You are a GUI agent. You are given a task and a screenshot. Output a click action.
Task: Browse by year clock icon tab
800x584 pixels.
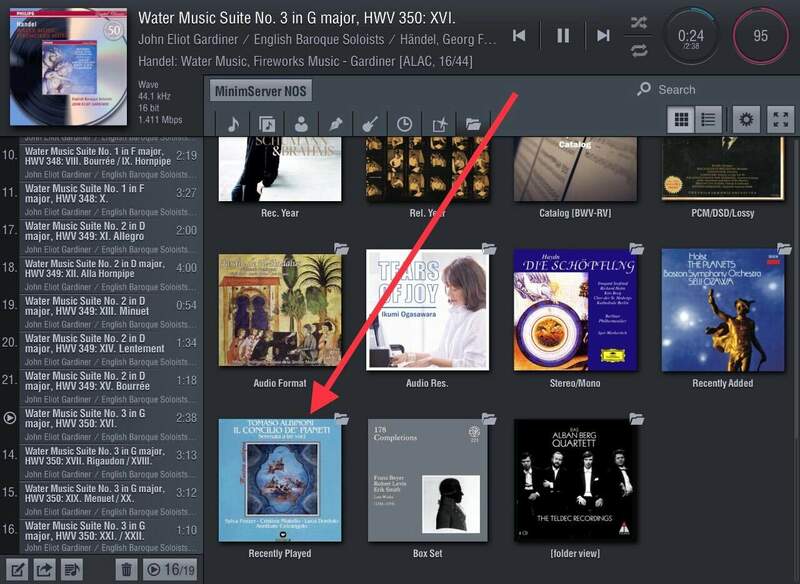[404, 124]
